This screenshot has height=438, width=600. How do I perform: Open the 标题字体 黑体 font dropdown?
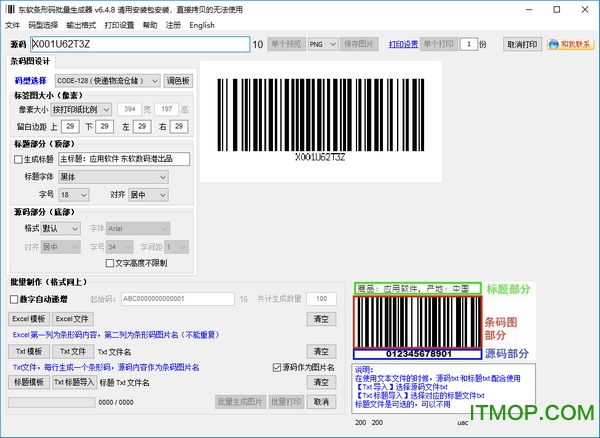point(114,177)
